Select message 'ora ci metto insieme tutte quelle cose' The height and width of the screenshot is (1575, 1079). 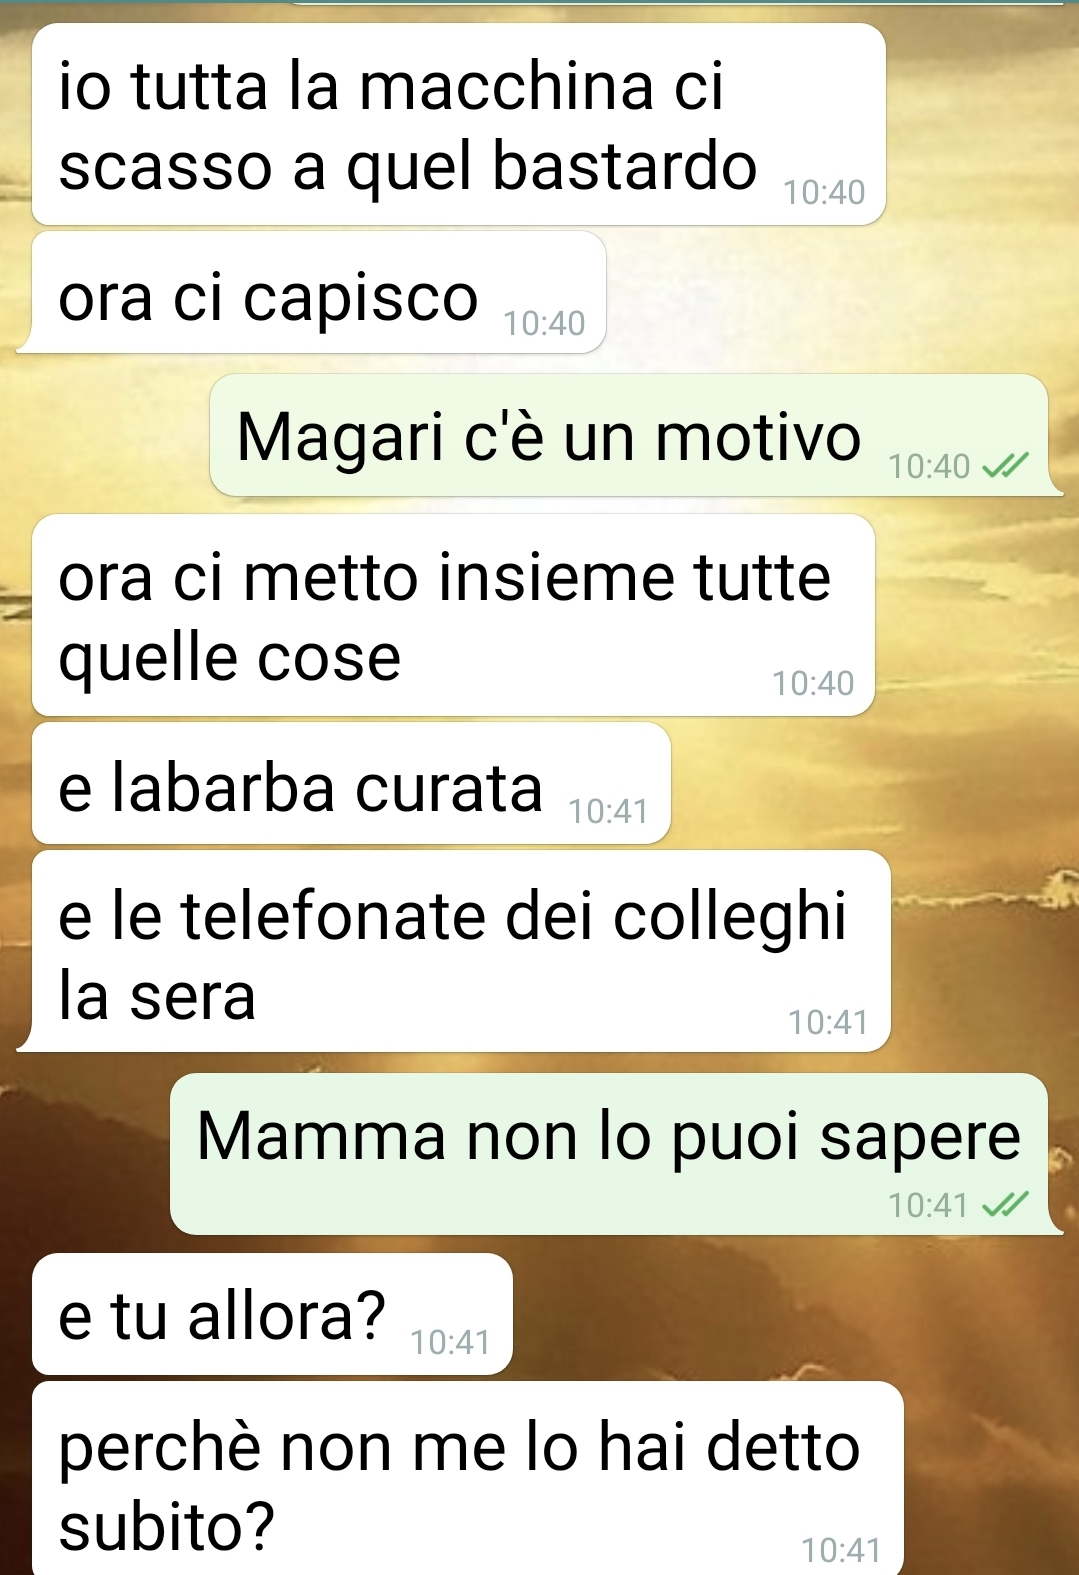pyautogui.click(x=453, y=615)
